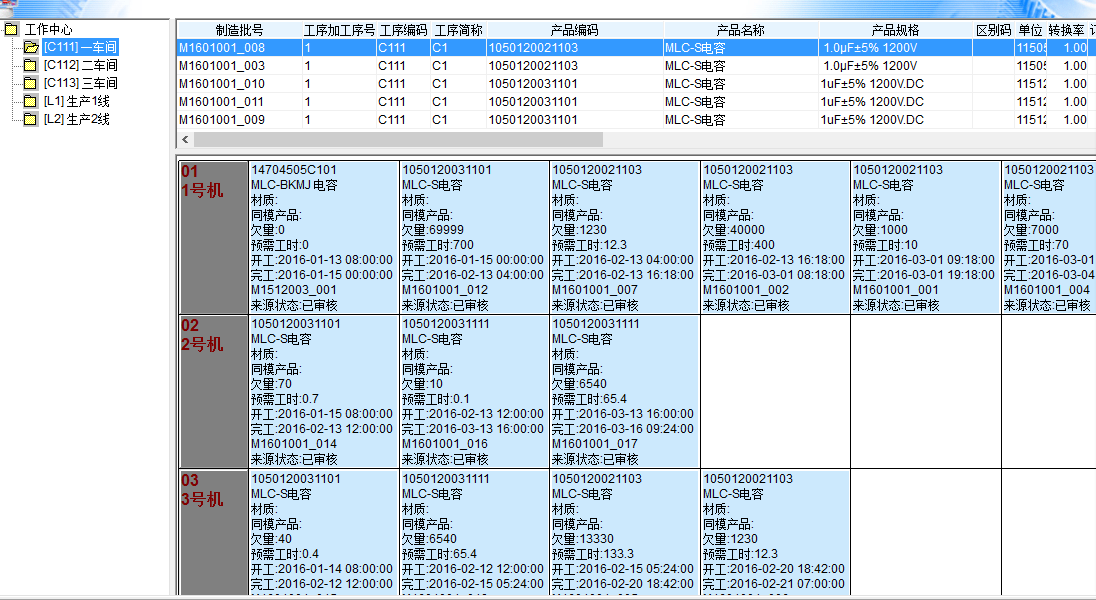The width and height of the screenshot is (1096, 600).
Task: Select the [C112] 二车间 tree node
Action: click(x=80, y=65)
